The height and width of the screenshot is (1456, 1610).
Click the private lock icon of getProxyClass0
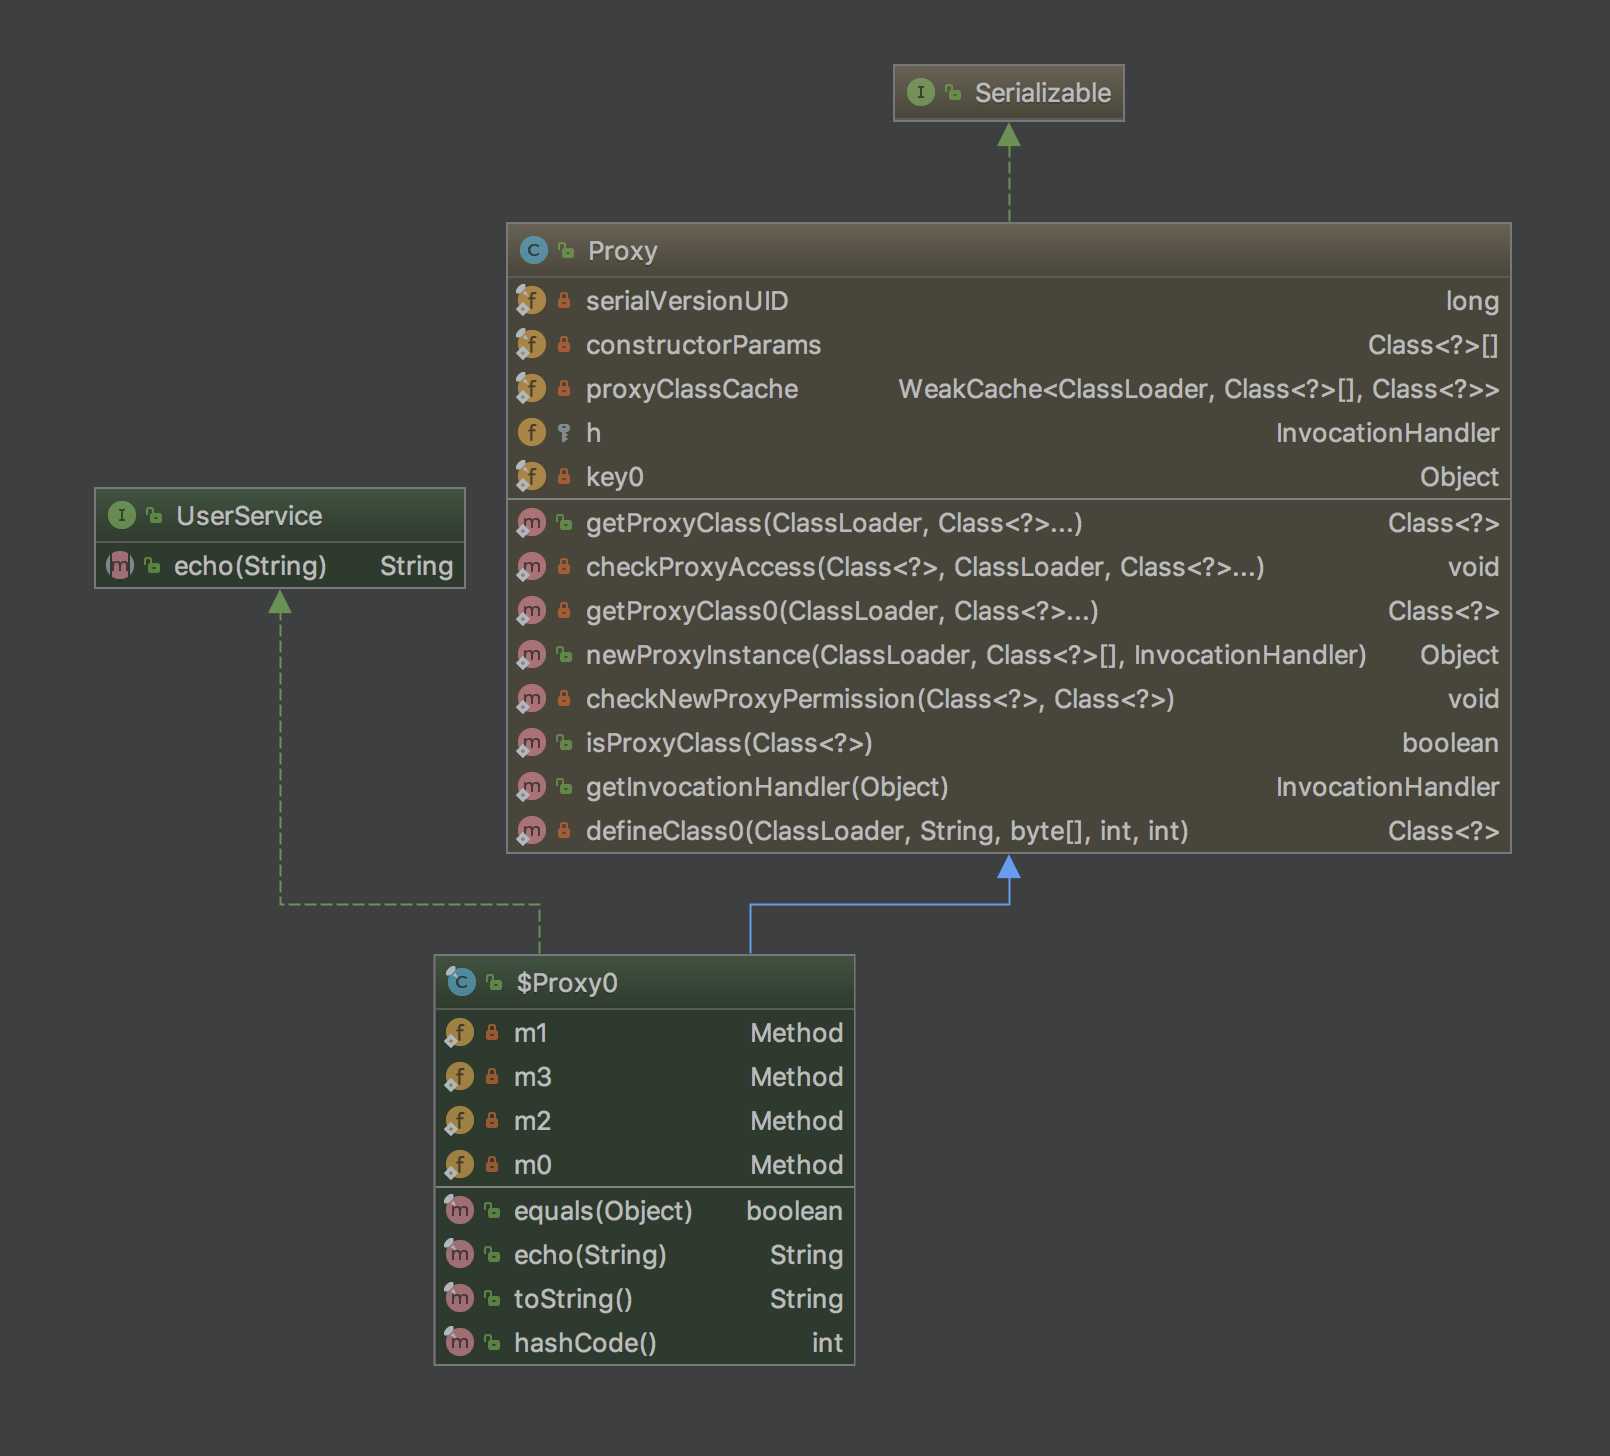[x=564, y=610]
